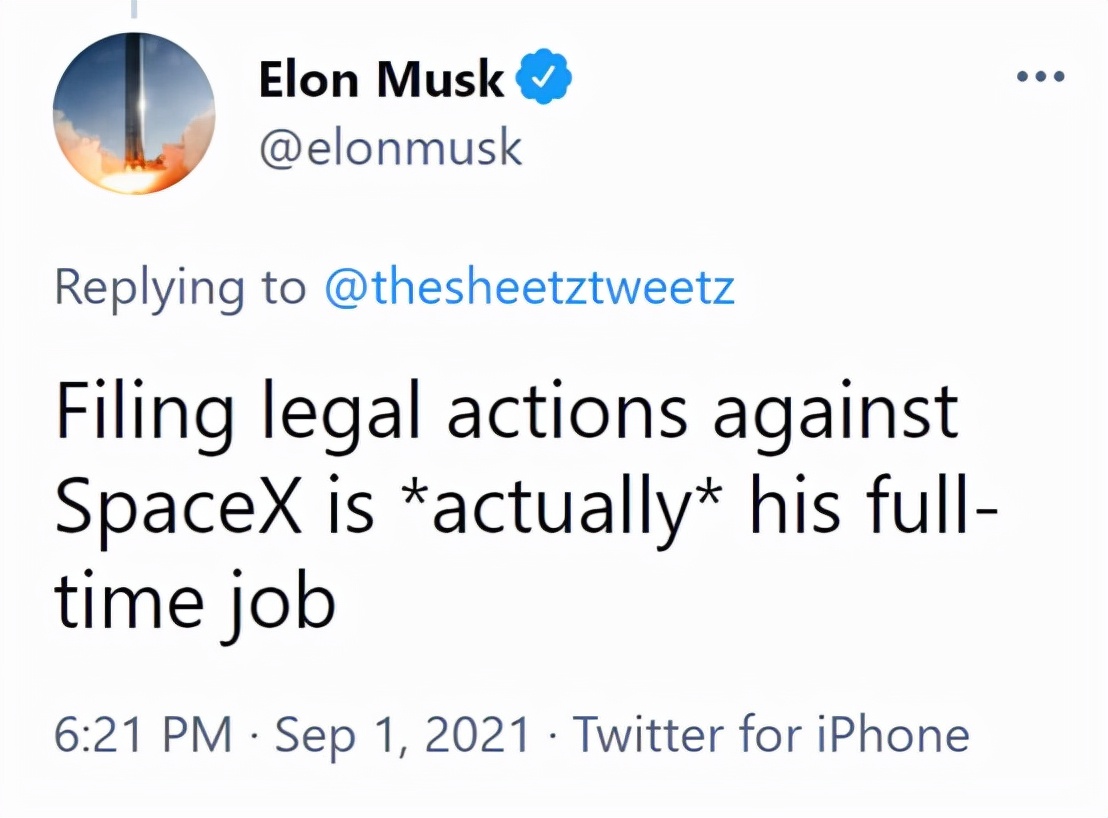Click the word "against" in the tweet
1108x818 pixels.
[835, 413]
